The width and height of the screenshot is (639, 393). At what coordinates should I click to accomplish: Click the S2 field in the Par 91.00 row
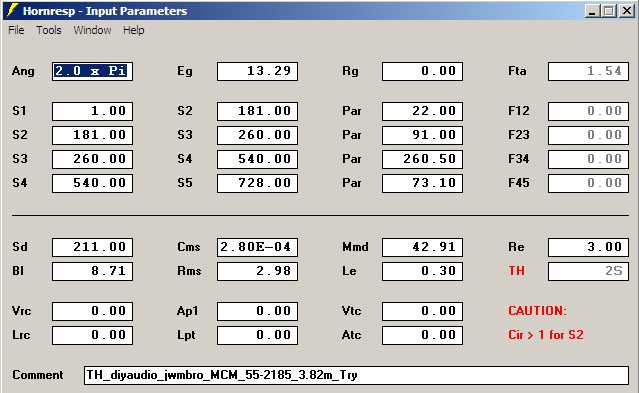coord(93,135)
